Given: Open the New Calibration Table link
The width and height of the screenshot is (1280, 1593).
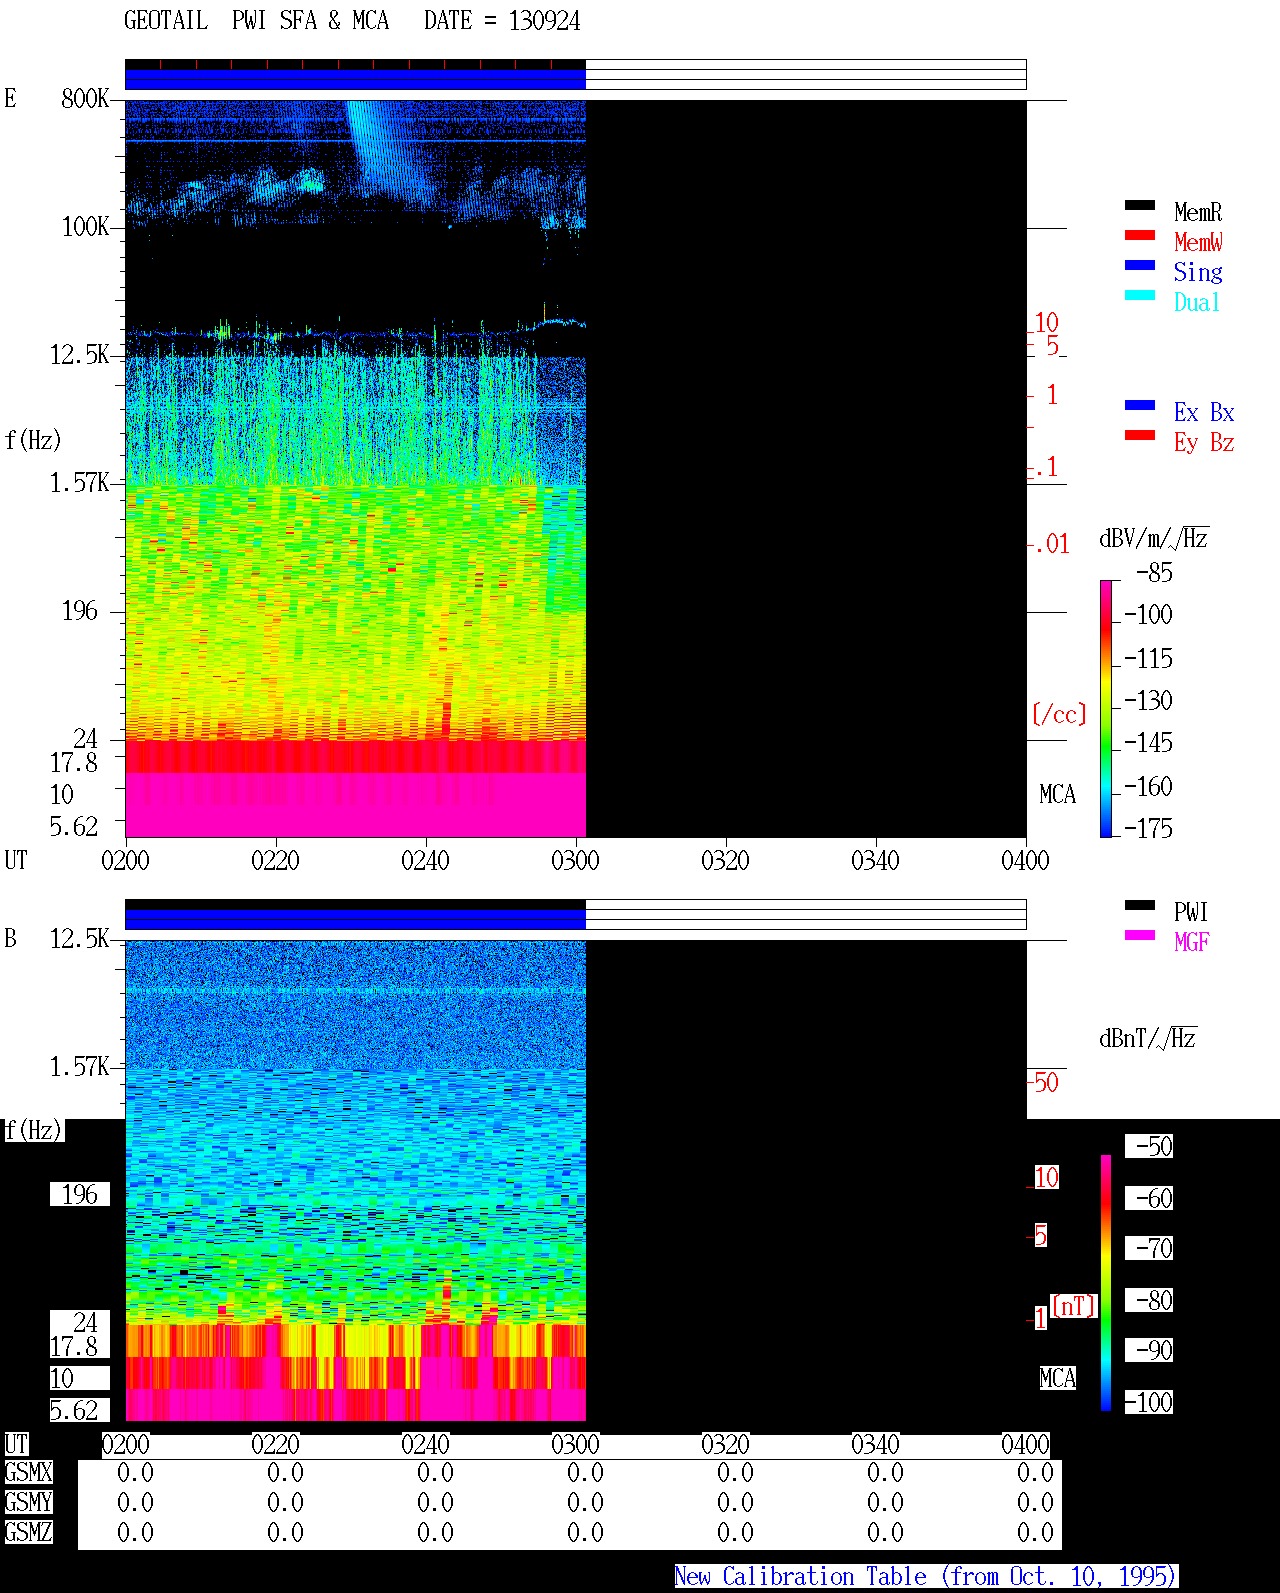Looking at the screenshot, I should pos(925,1576).
